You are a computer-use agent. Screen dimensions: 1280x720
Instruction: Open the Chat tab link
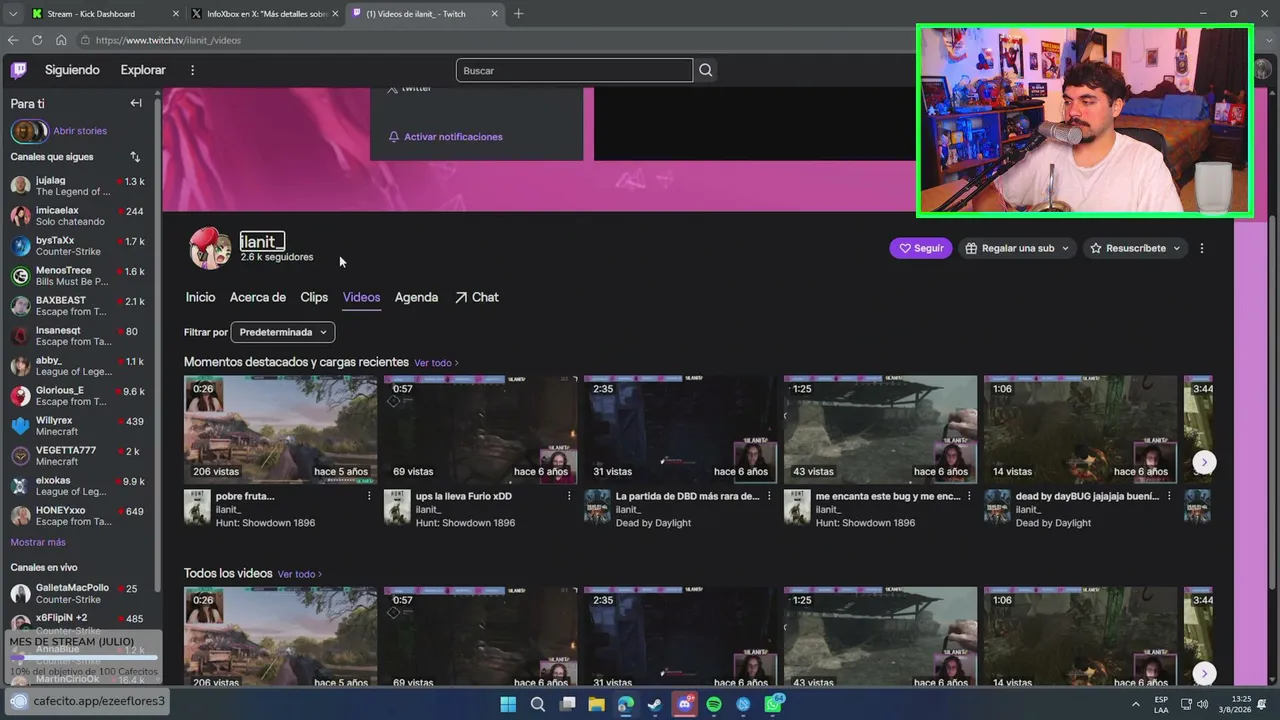tap(476, 297)
